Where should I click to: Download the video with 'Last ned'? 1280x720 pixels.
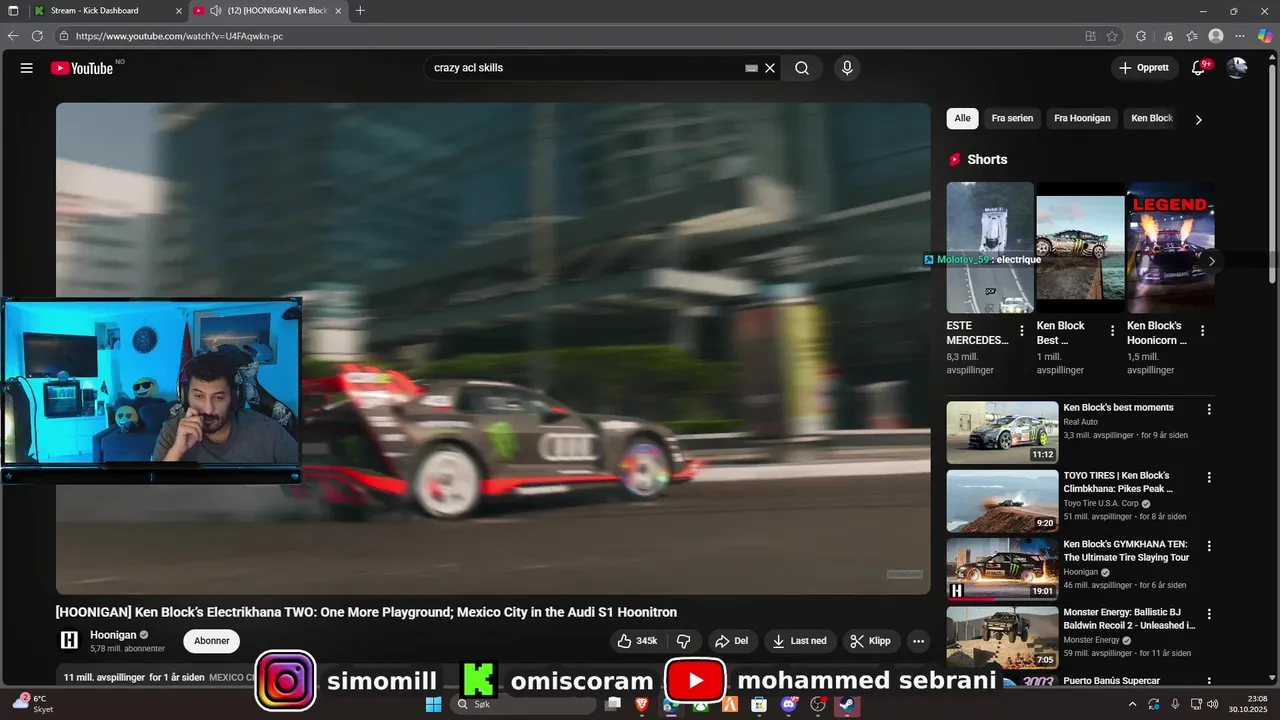point(800,641)
